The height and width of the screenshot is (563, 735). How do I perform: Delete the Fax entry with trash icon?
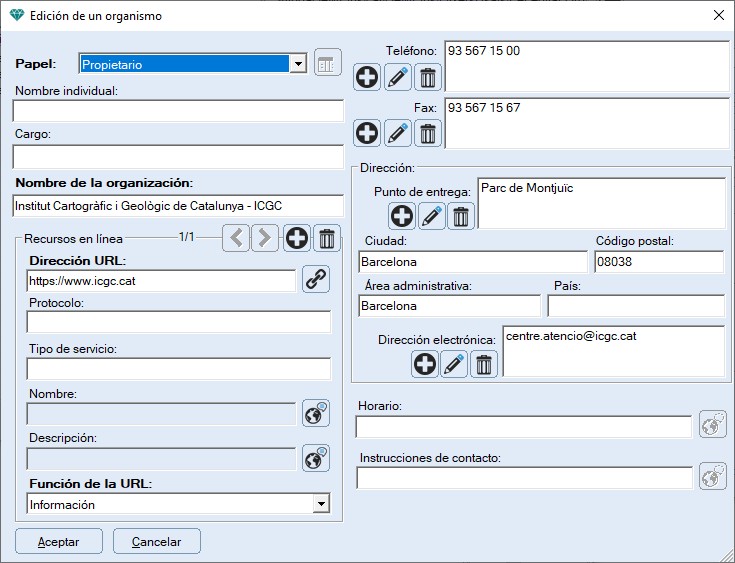click(428, 133)
